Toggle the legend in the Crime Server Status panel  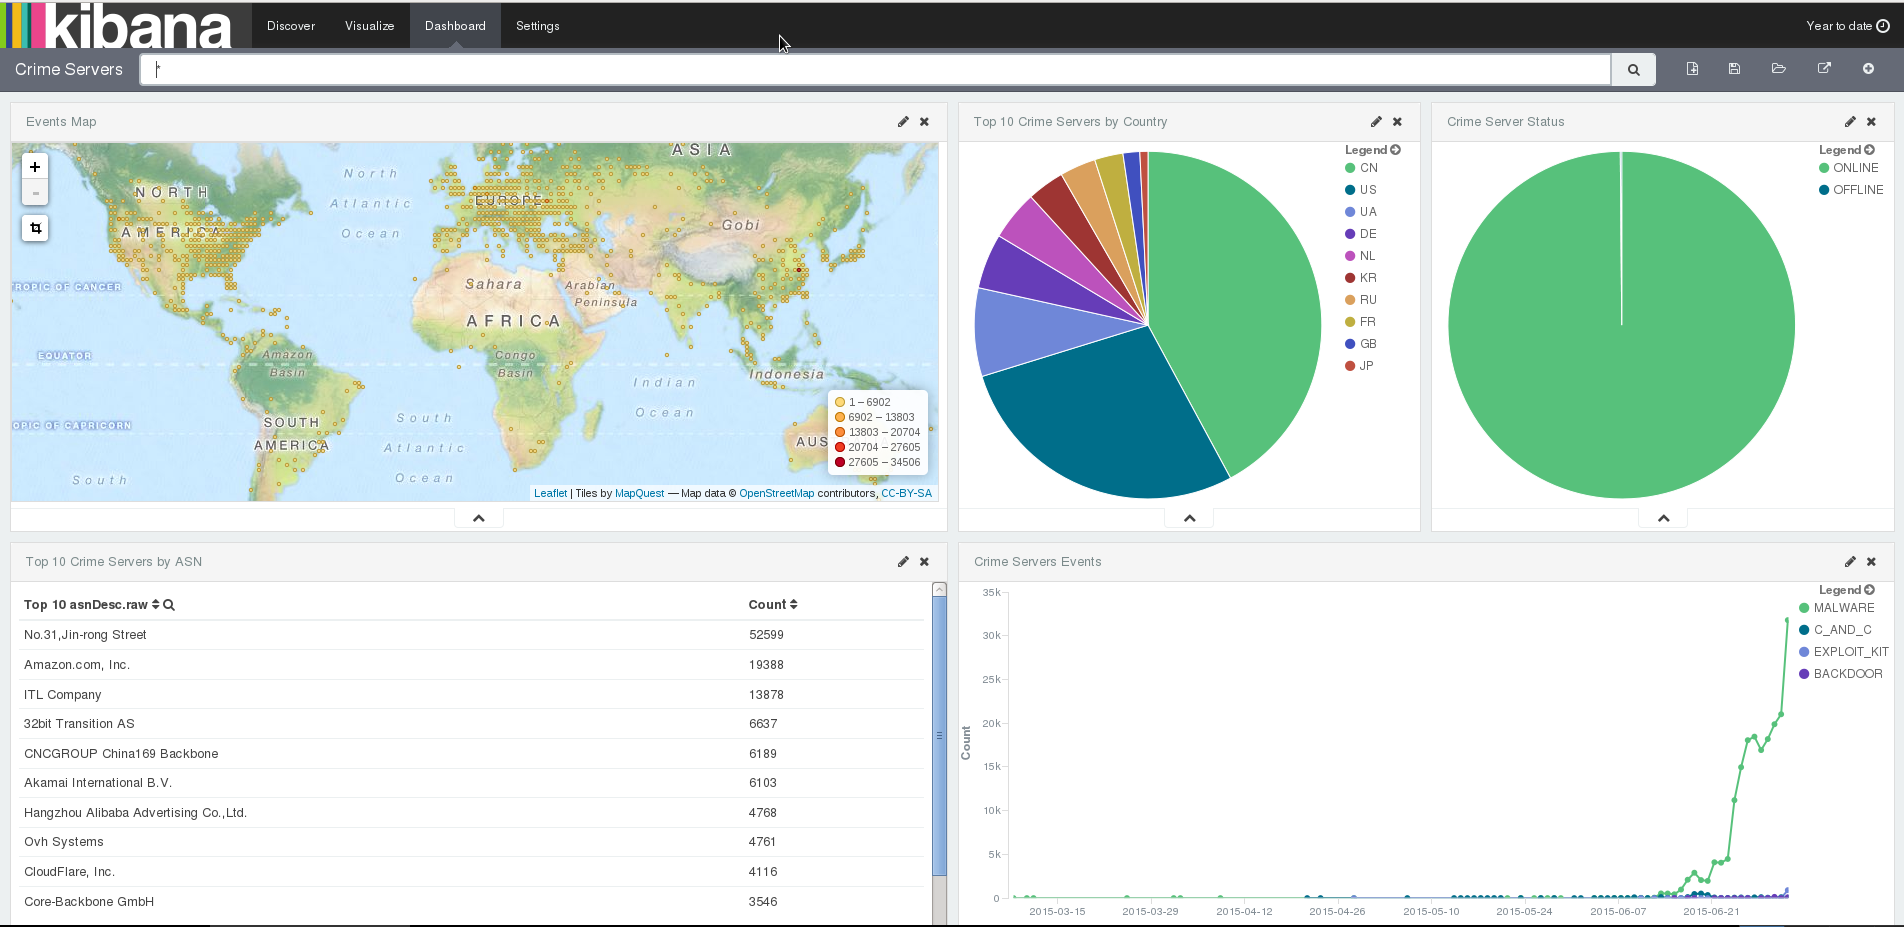click(1847, 150)
